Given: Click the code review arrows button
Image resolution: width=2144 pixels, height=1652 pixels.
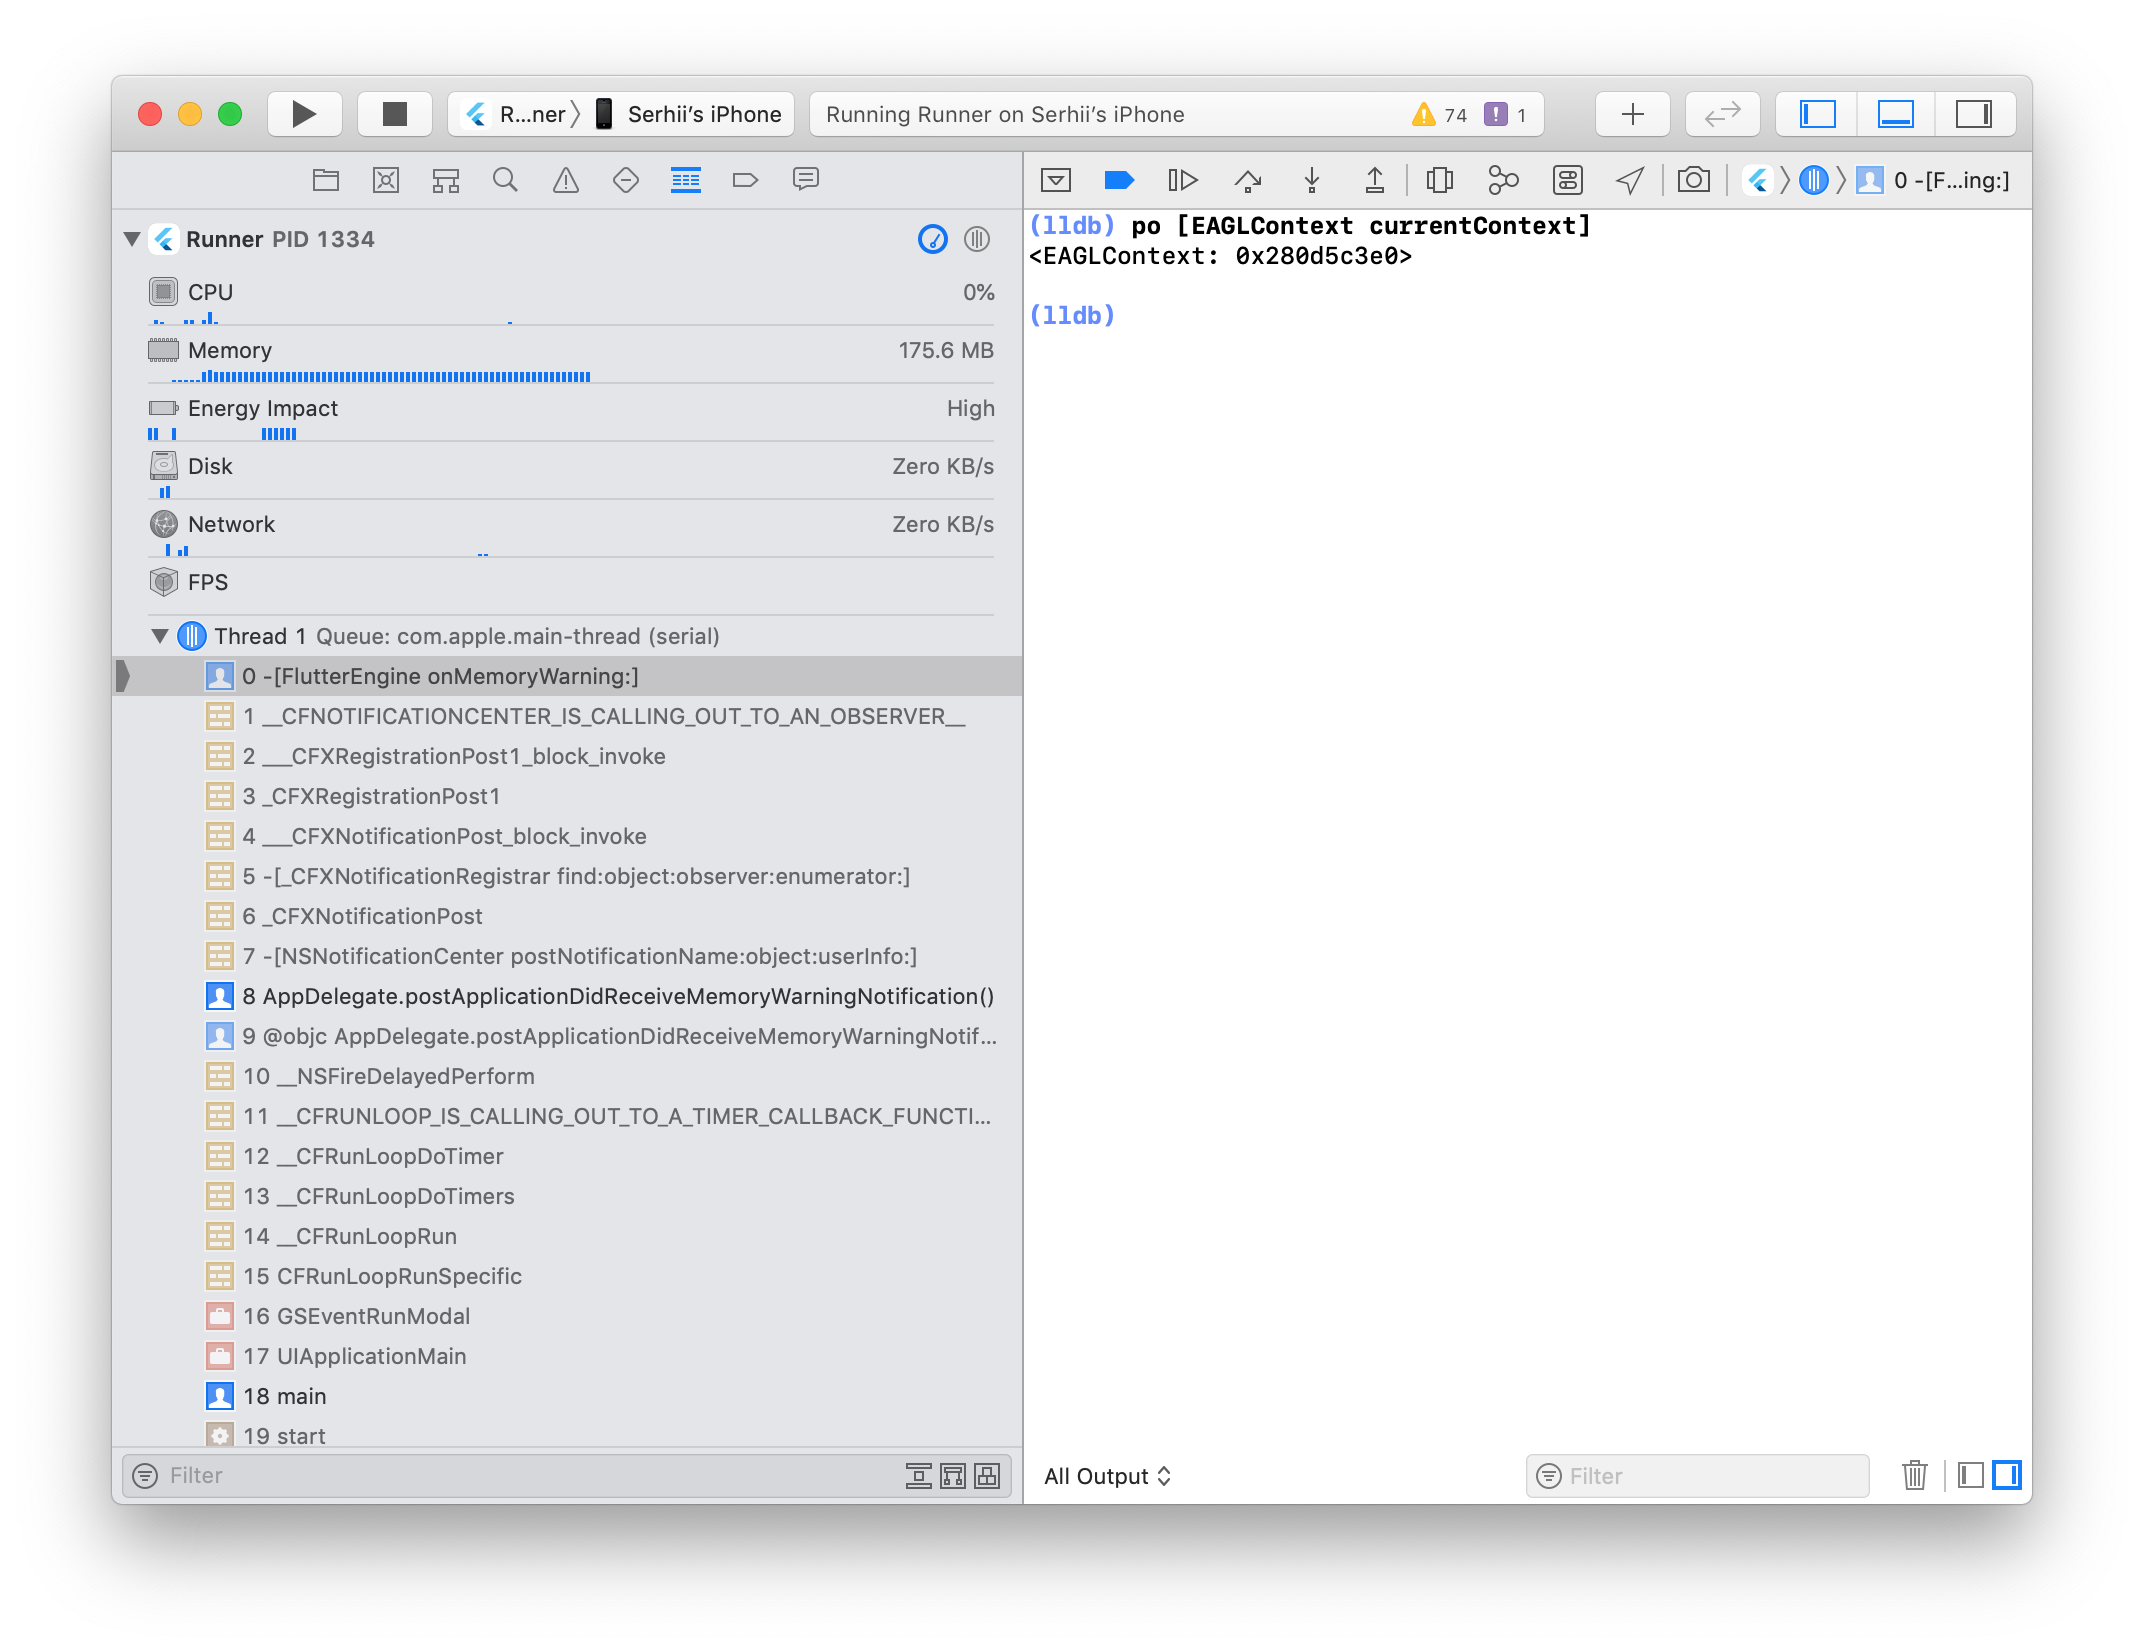Looking at the screenshot, I should coord(1722,114).
